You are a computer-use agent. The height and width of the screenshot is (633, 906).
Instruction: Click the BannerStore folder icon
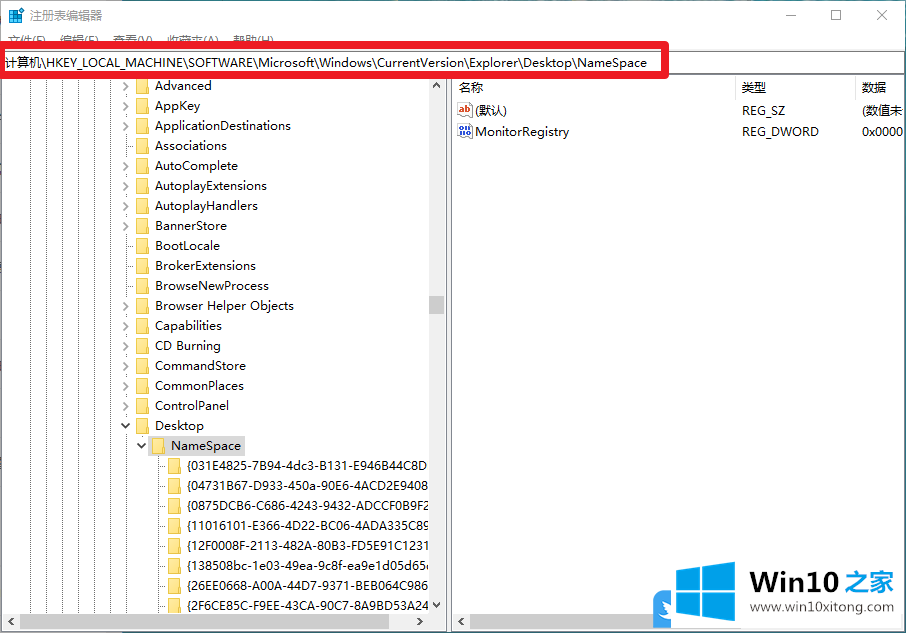point(142,226)
